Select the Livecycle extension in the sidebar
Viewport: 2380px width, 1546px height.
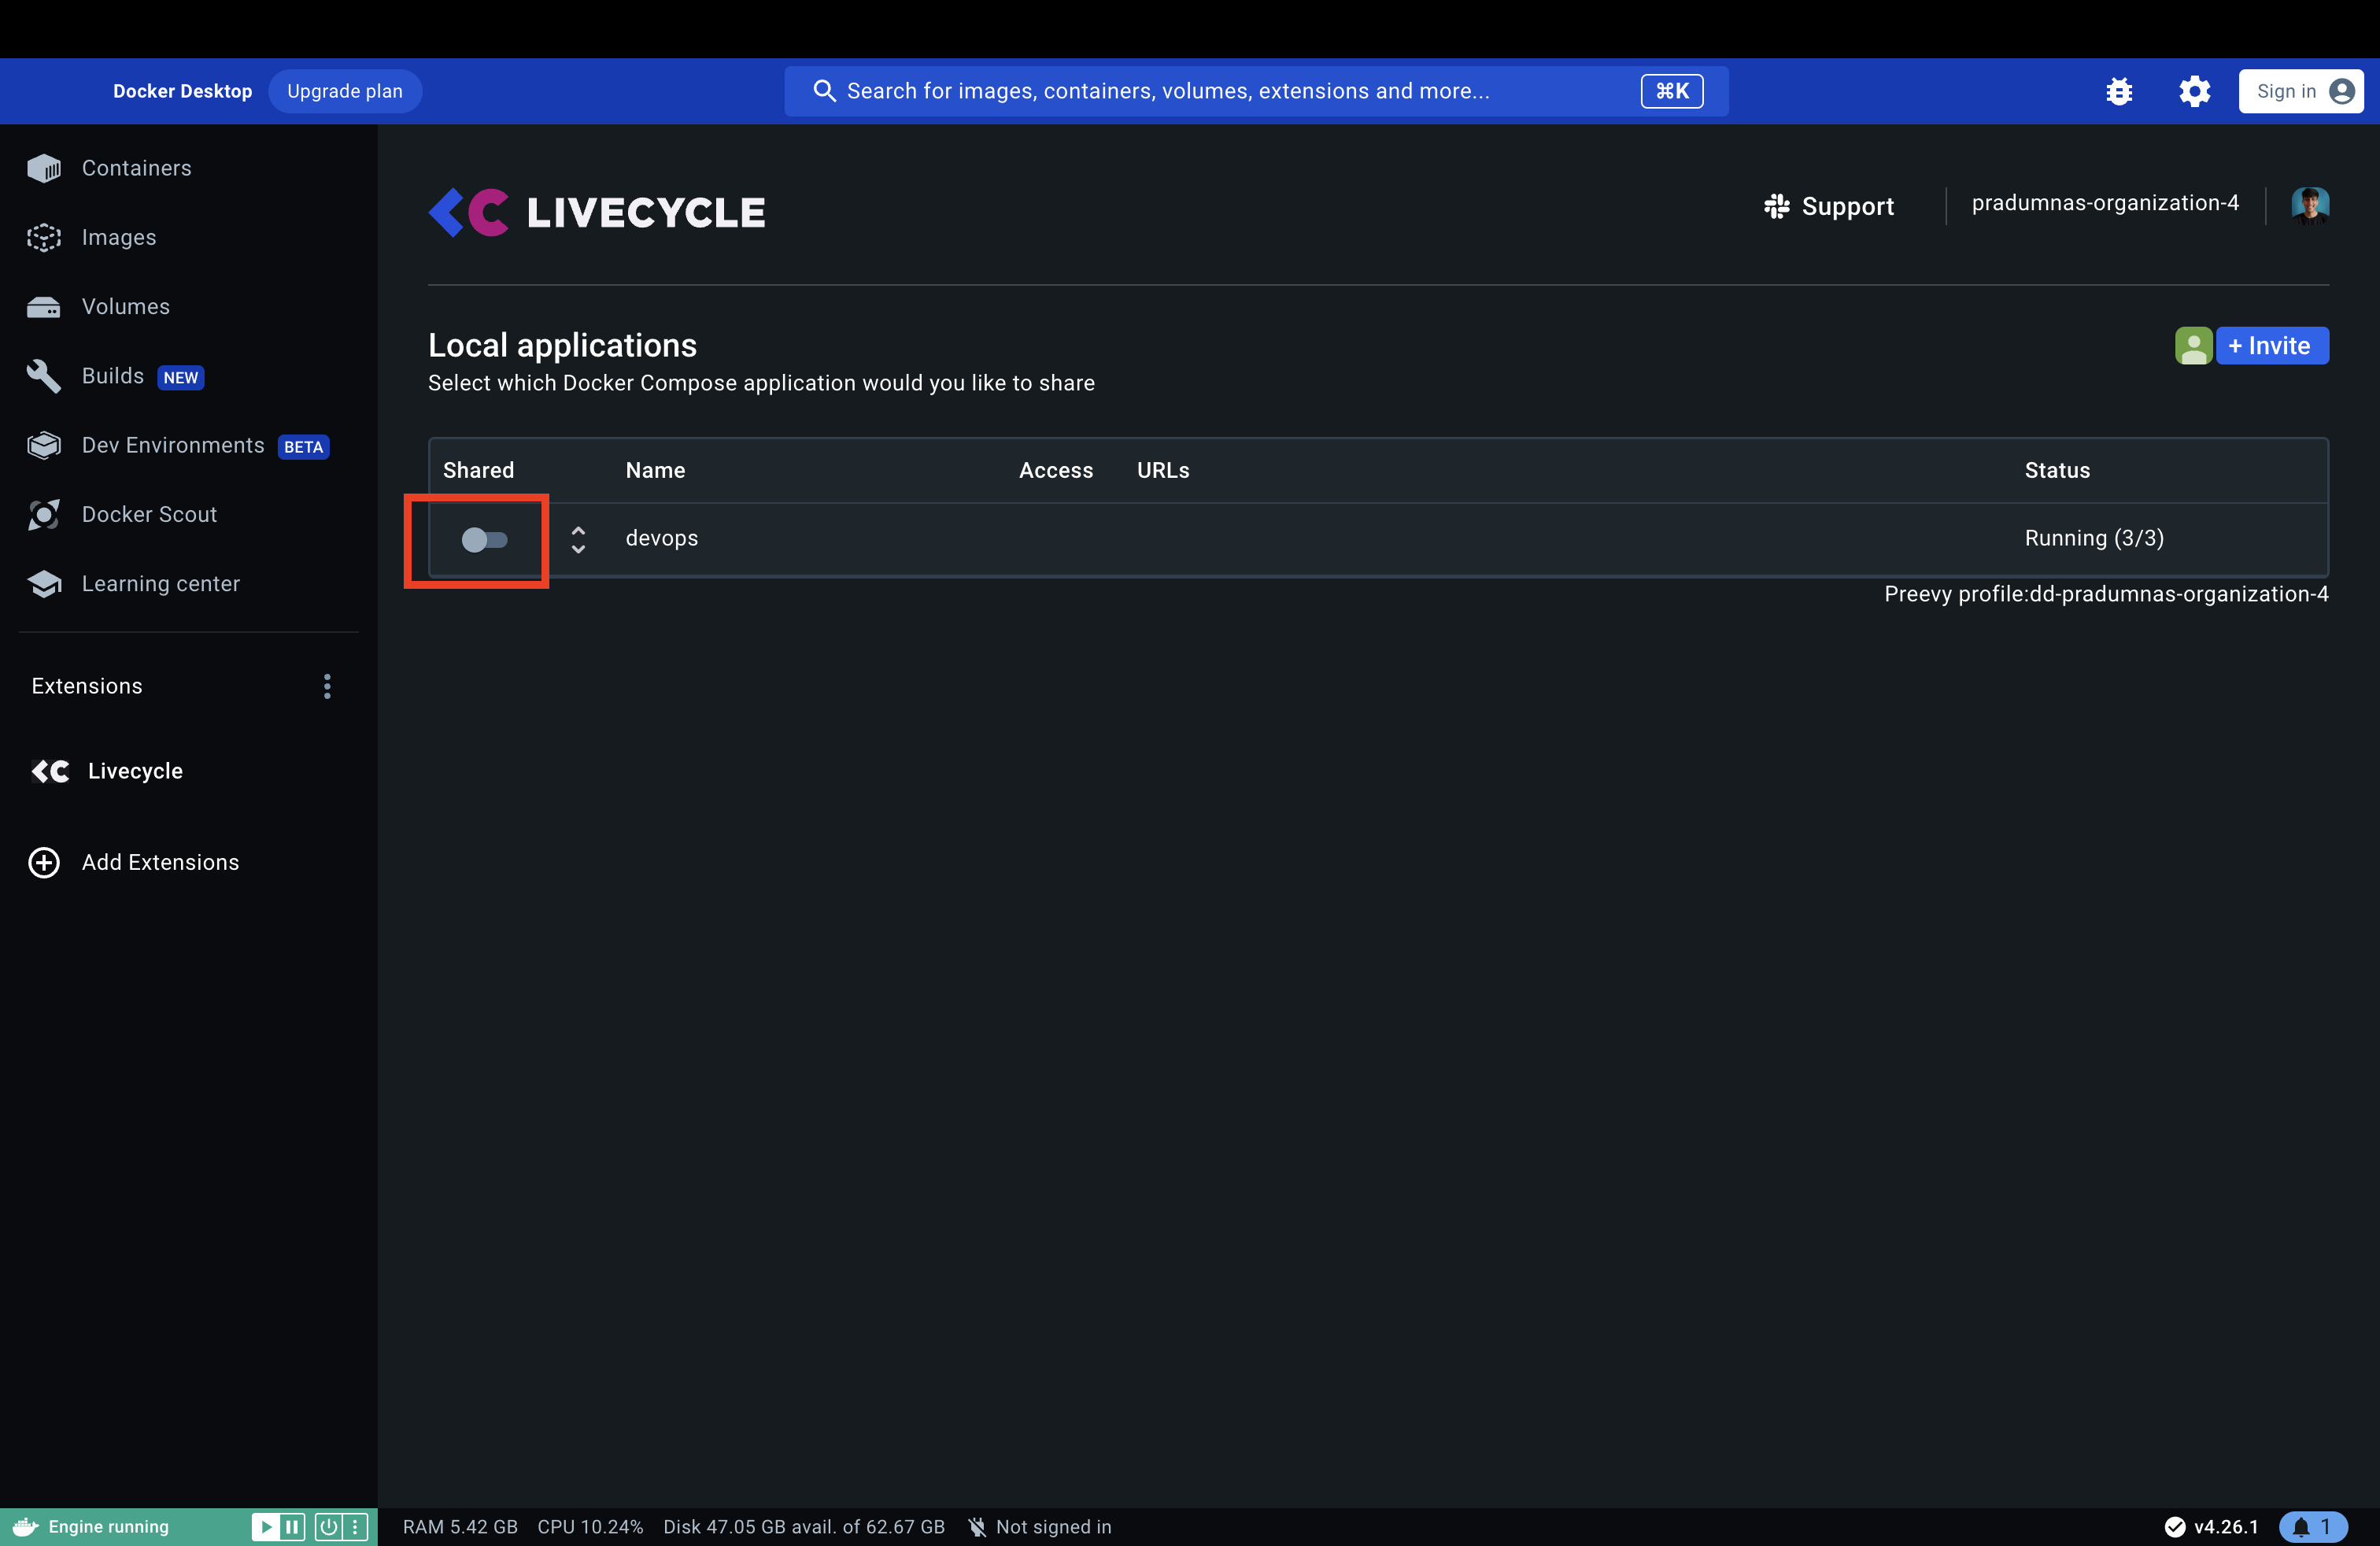click(x=135, y=770)
